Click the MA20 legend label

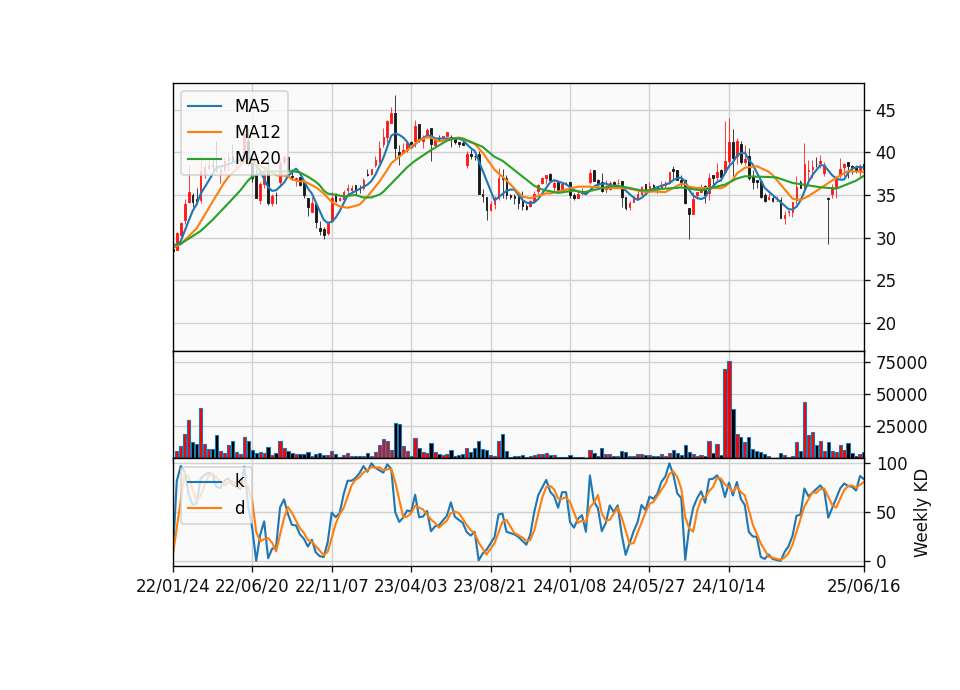257,158
